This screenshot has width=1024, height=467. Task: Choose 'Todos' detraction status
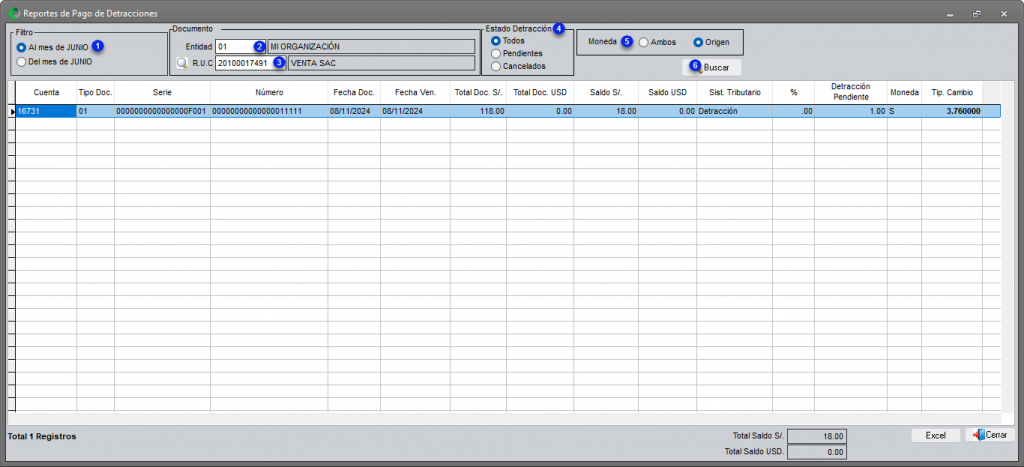click(508, 40)
